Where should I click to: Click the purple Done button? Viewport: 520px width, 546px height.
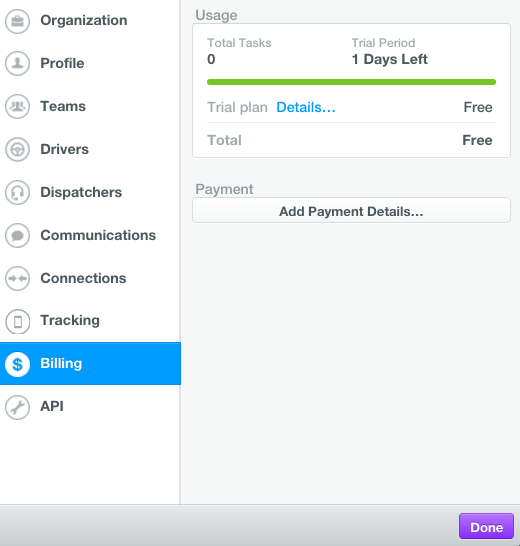tap(486, 526)
